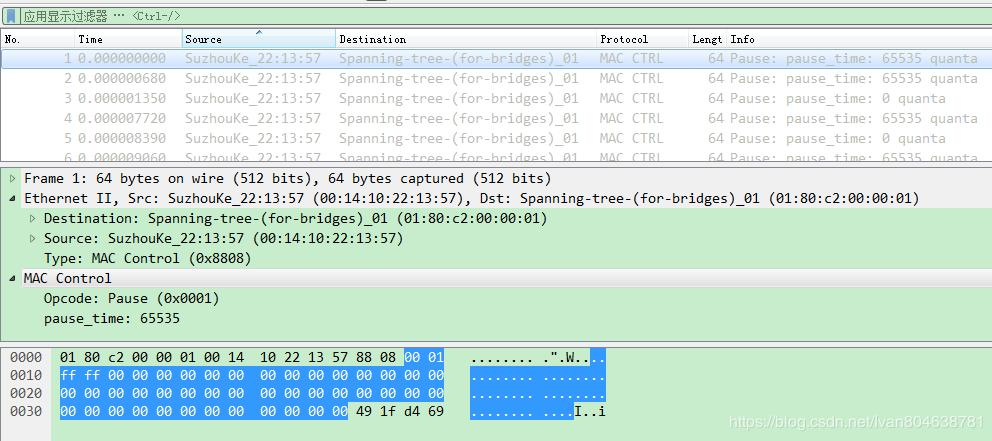This screenshot has width=992, height=441.
Task: Sort by the Destination column header
Action: [466, 39]
